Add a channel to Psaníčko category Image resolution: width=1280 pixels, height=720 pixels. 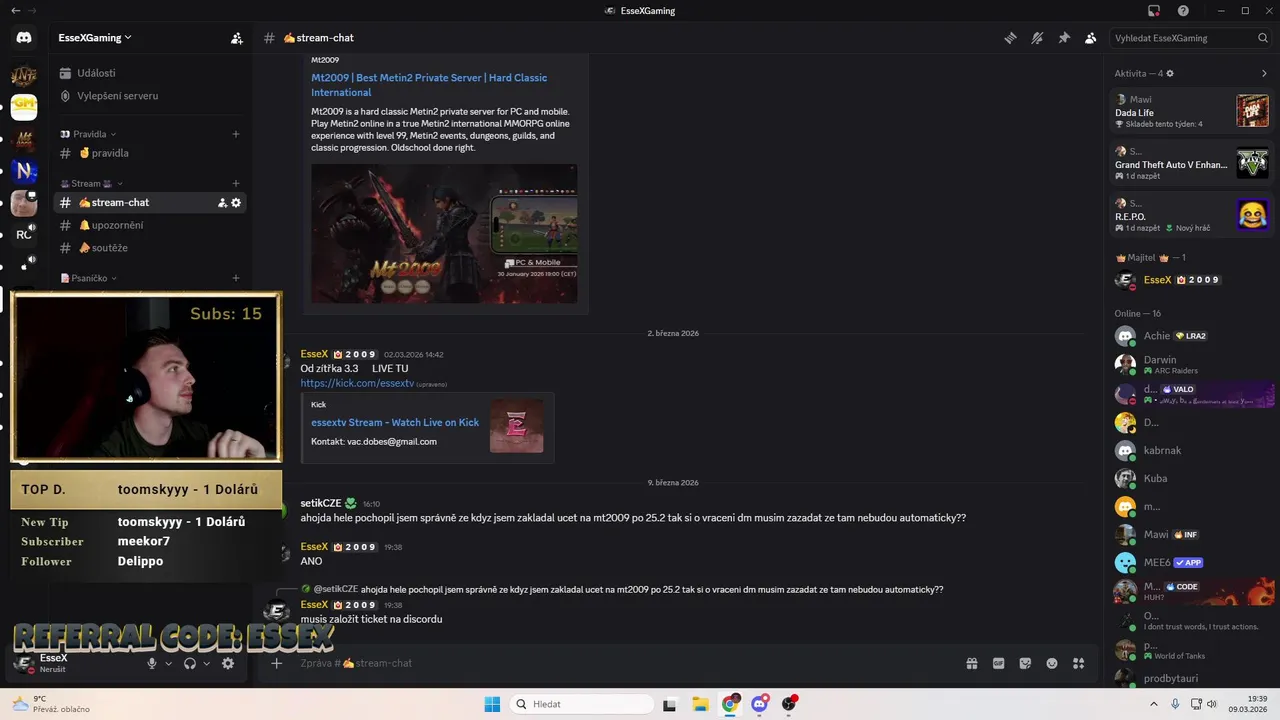[x=236, y=278]
